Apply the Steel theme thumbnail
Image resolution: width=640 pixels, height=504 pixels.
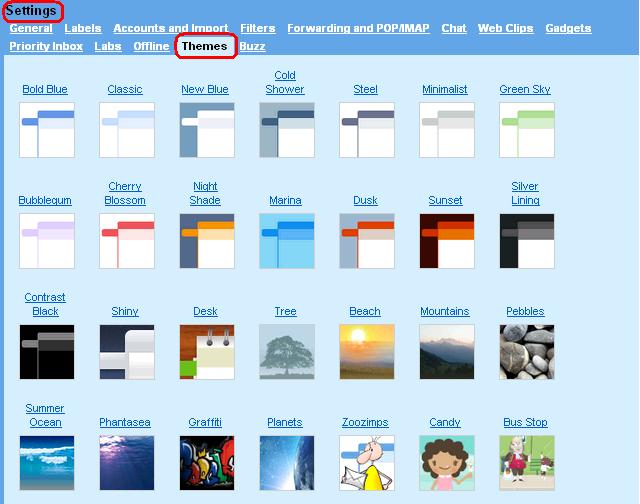(367, 130)
